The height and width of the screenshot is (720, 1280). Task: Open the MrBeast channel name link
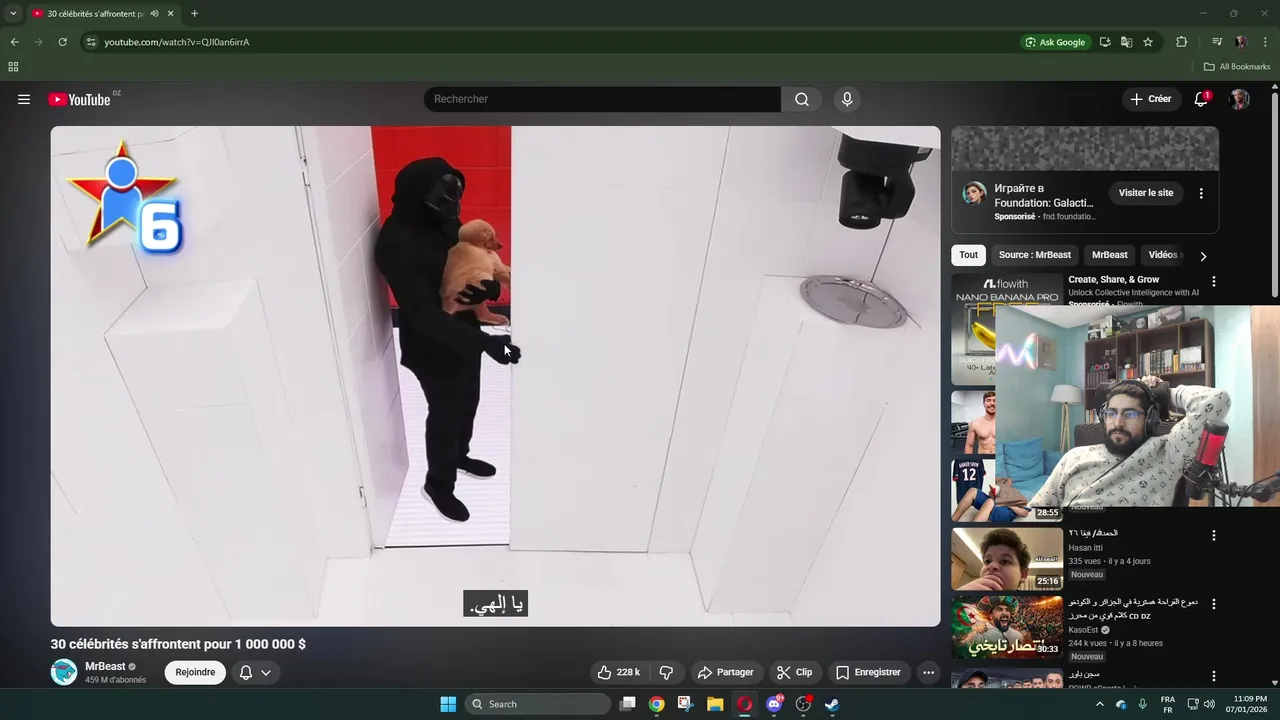pyautogui.click(x=104, y=666)
